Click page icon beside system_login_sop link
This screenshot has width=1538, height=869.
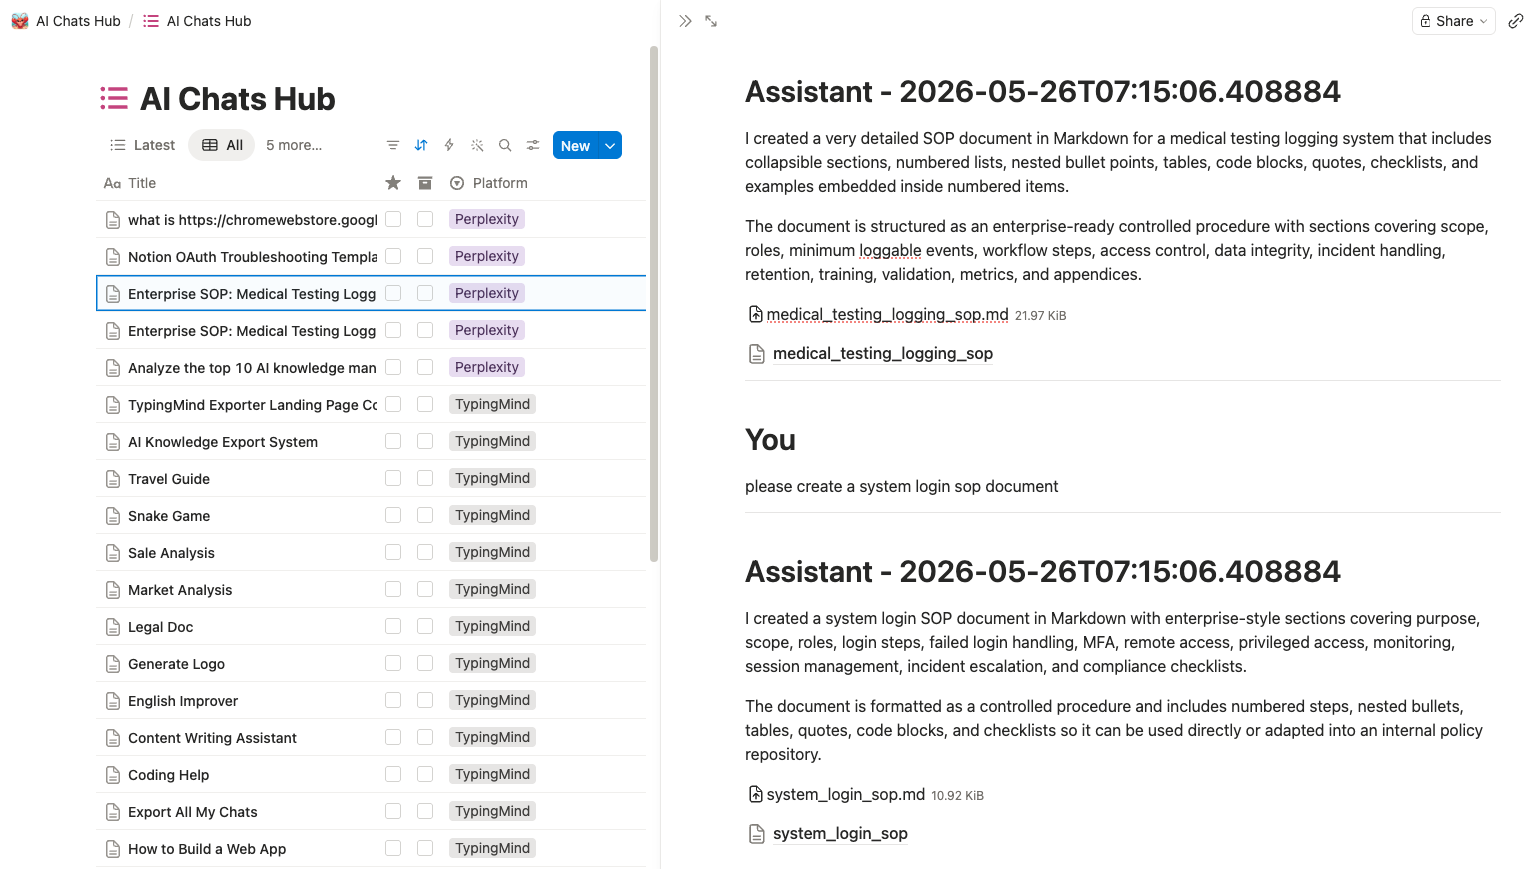[757, 834]
